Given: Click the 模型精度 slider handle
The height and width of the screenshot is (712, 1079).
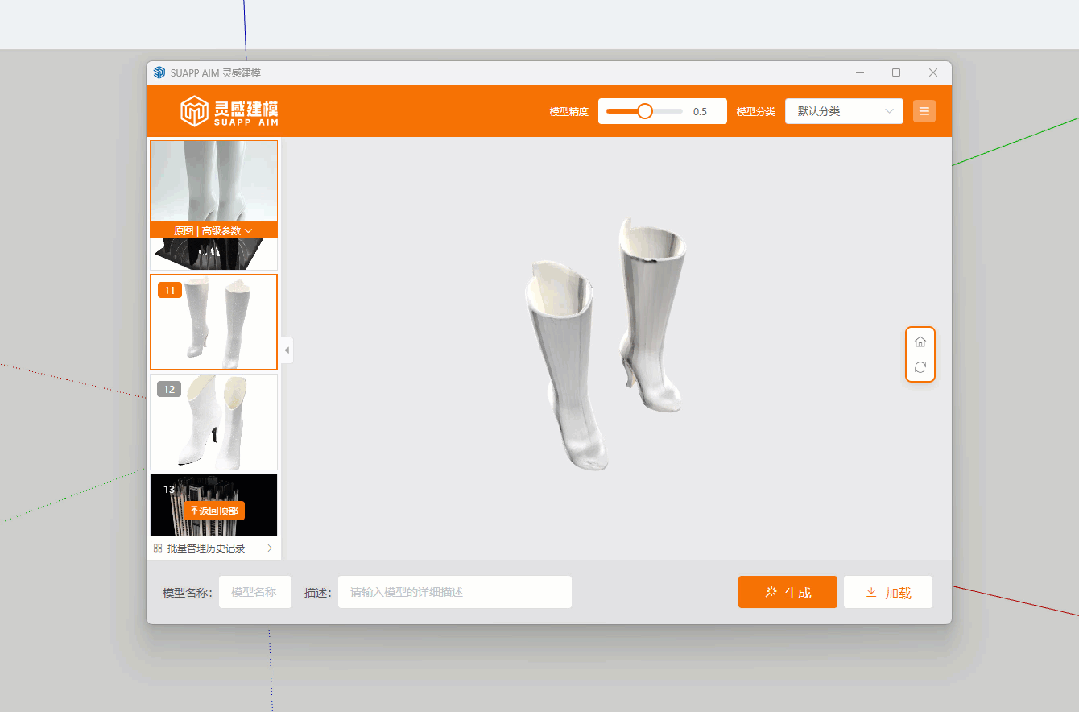Looking at the screenshot, I should [645, 111].
